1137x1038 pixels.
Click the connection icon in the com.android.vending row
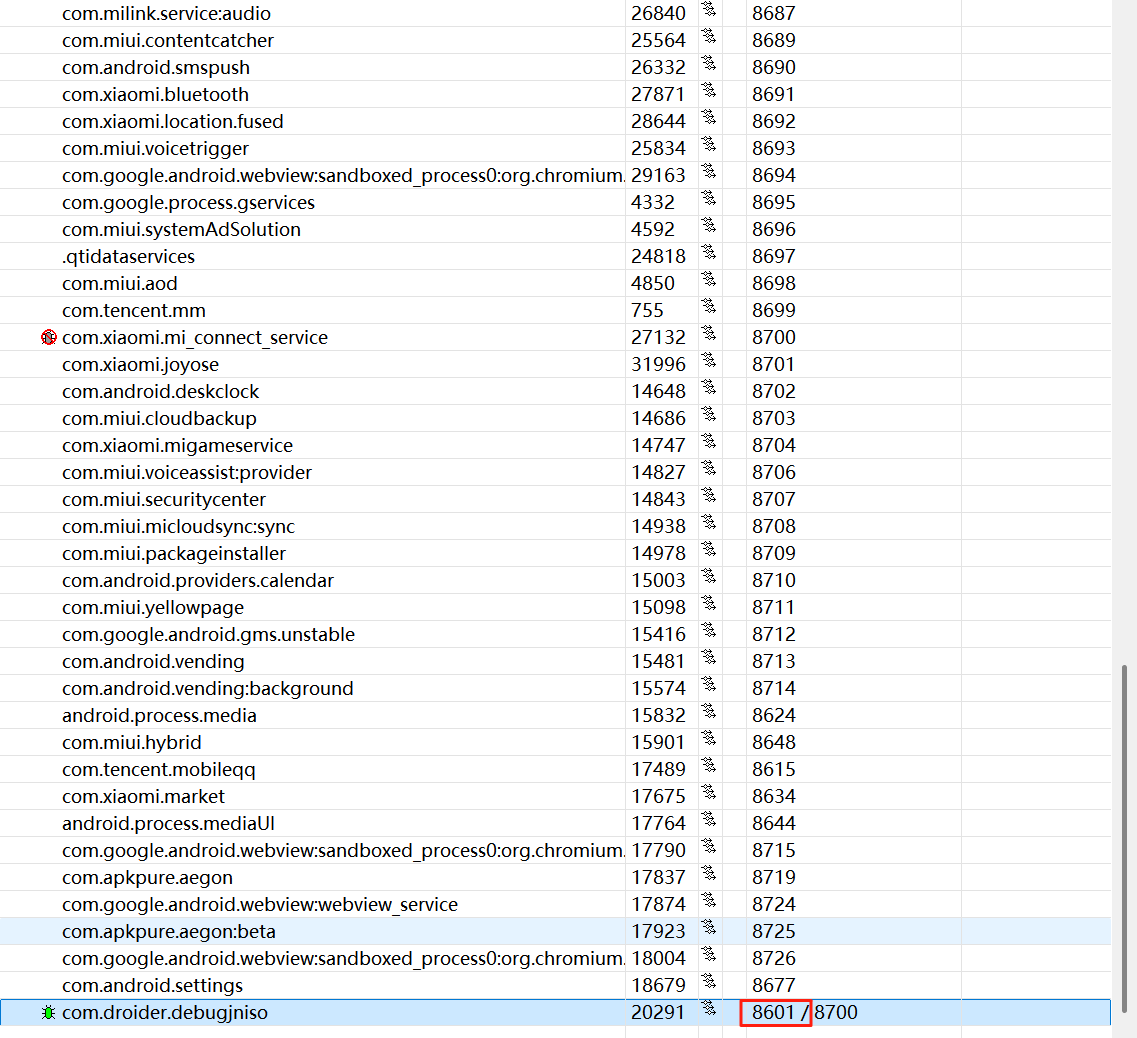tap(709, 658)
